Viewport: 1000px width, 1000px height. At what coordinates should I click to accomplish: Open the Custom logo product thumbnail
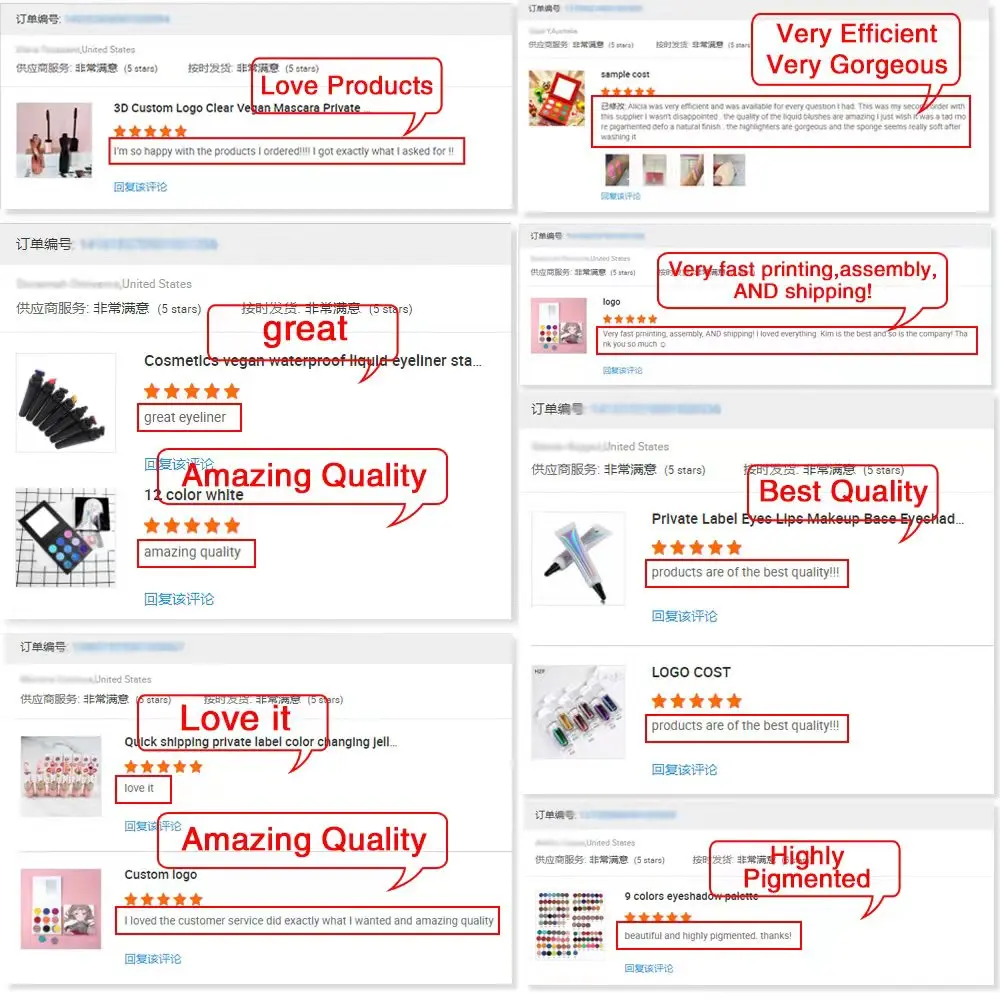point(61,909)
